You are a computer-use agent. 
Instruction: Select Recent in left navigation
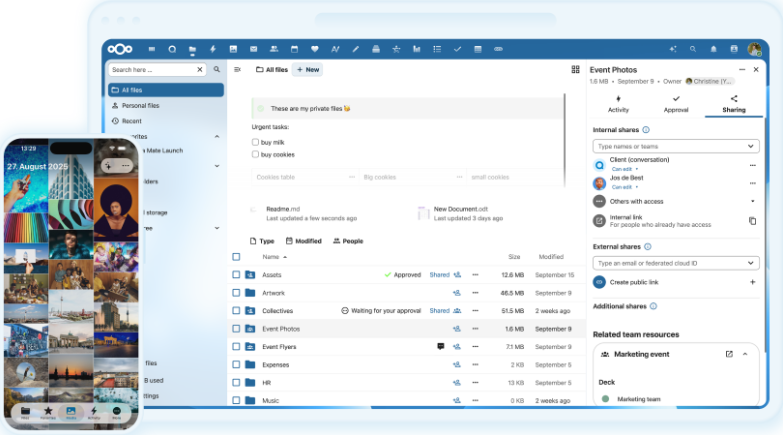coord(166,121)
